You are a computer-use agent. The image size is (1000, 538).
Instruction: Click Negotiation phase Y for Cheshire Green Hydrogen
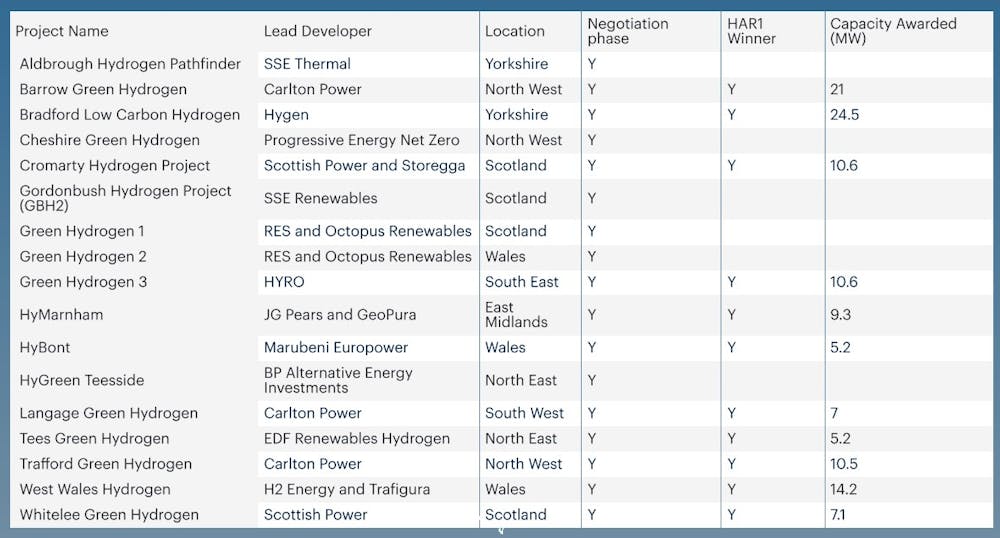point(592,140)
